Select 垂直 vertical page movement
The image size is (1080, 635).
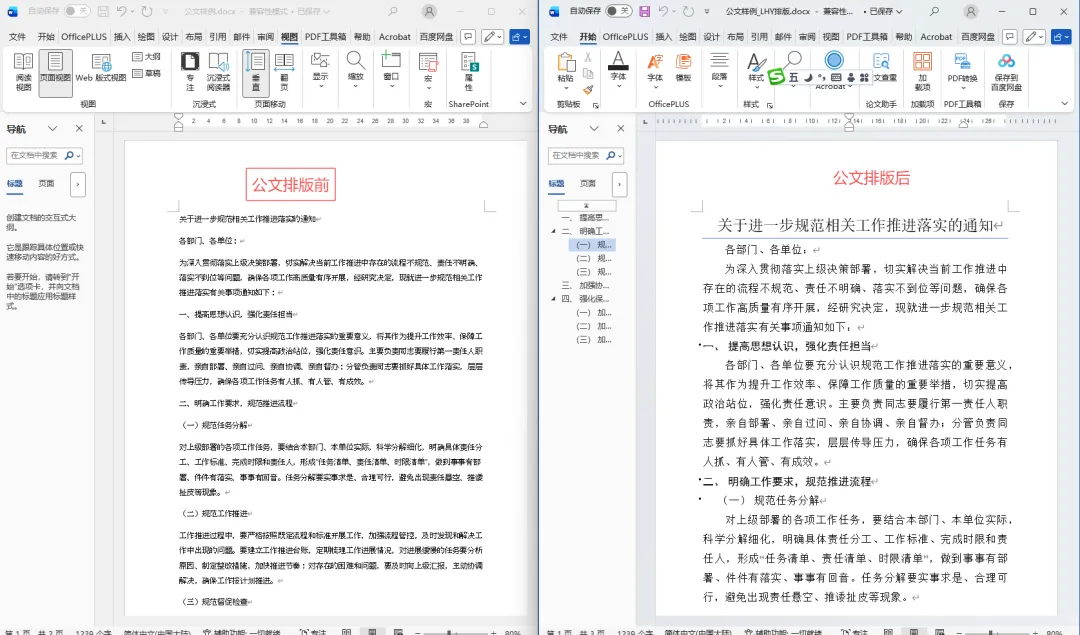click(x=256, y=72)
